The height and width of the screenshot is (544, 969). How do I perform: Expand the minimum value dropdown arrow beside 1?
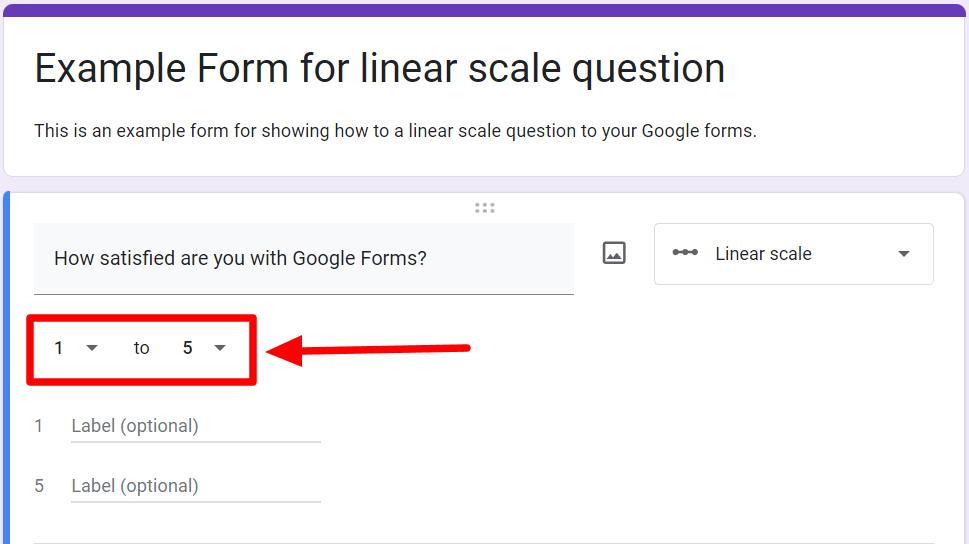(x=92, y=348)
